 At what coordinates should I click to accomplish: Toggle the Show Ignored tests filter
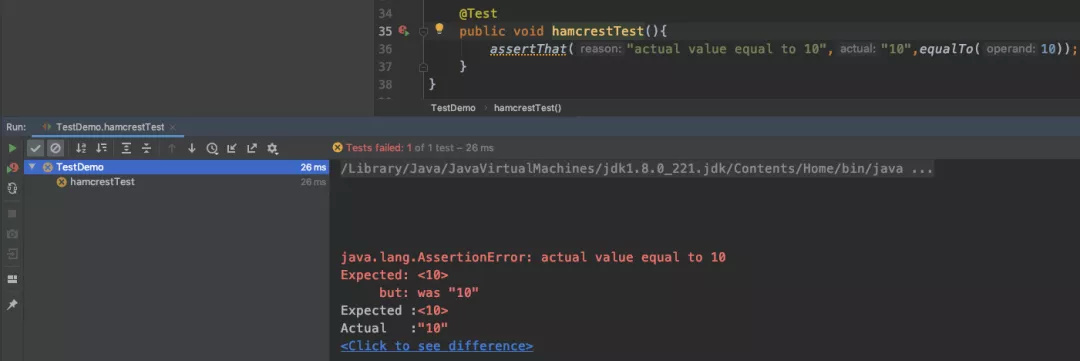tap(55, 148)
